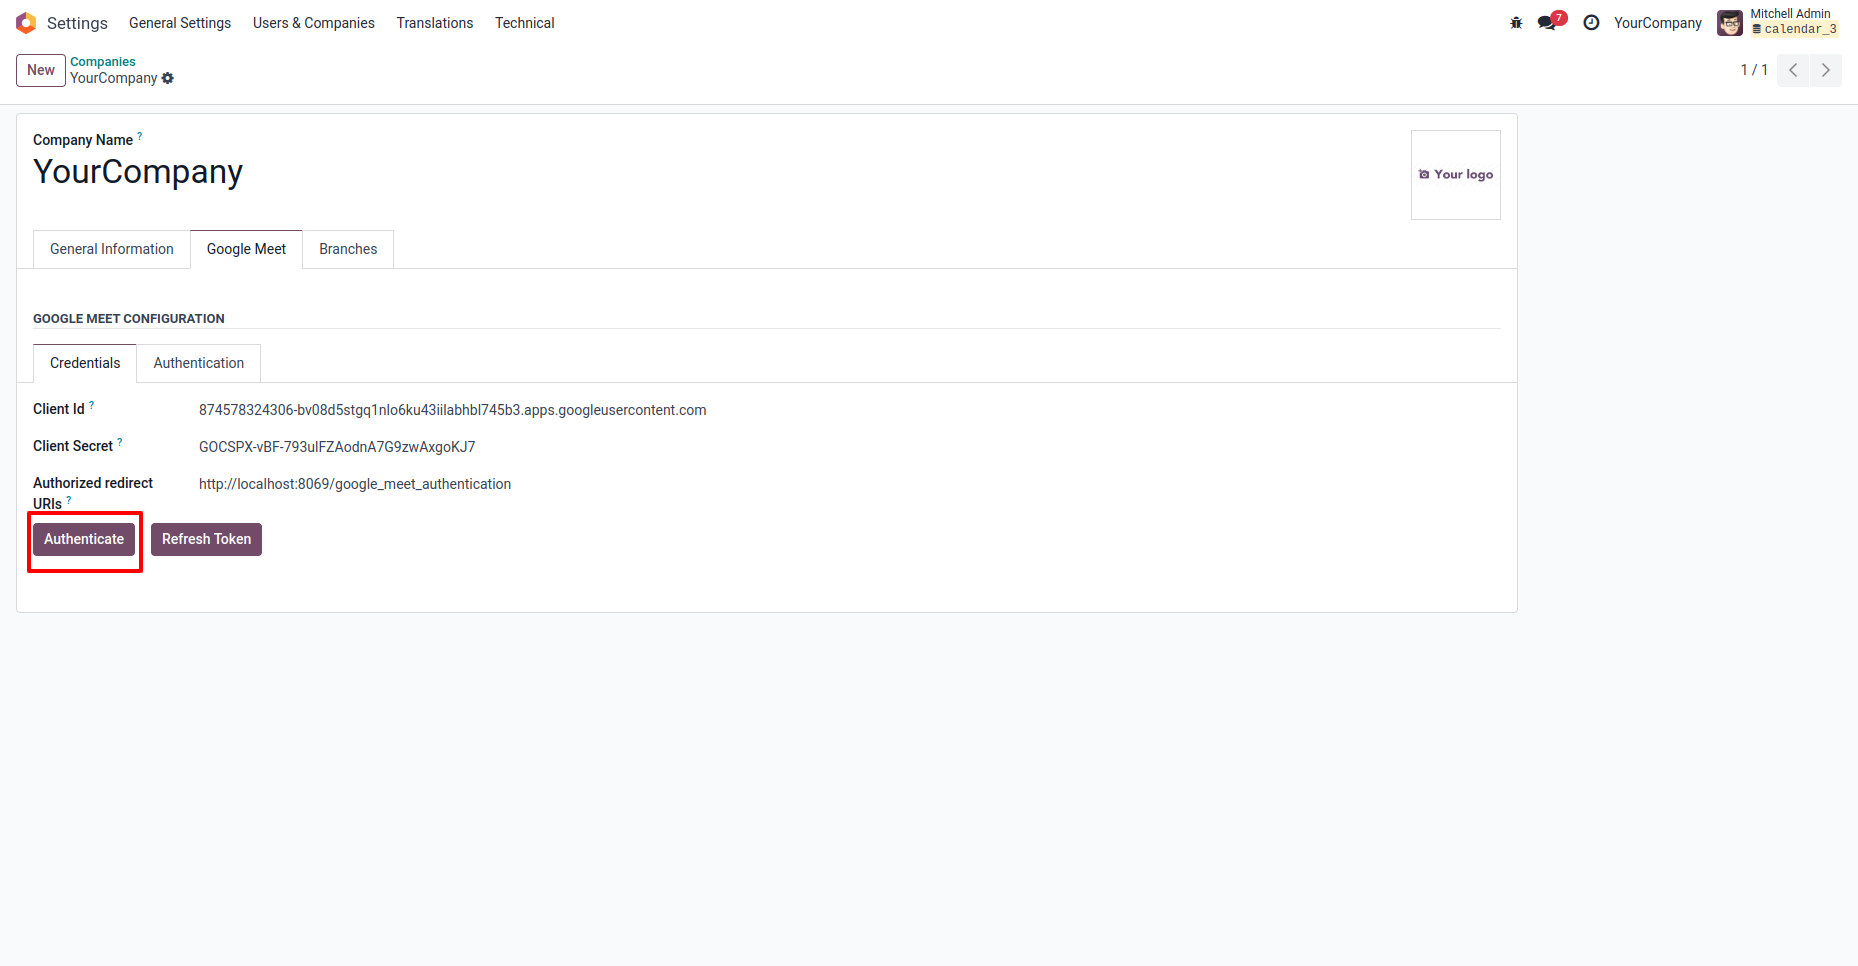Click the GOOGLE MEET CONFIGURATION section heading

[129, 319]
